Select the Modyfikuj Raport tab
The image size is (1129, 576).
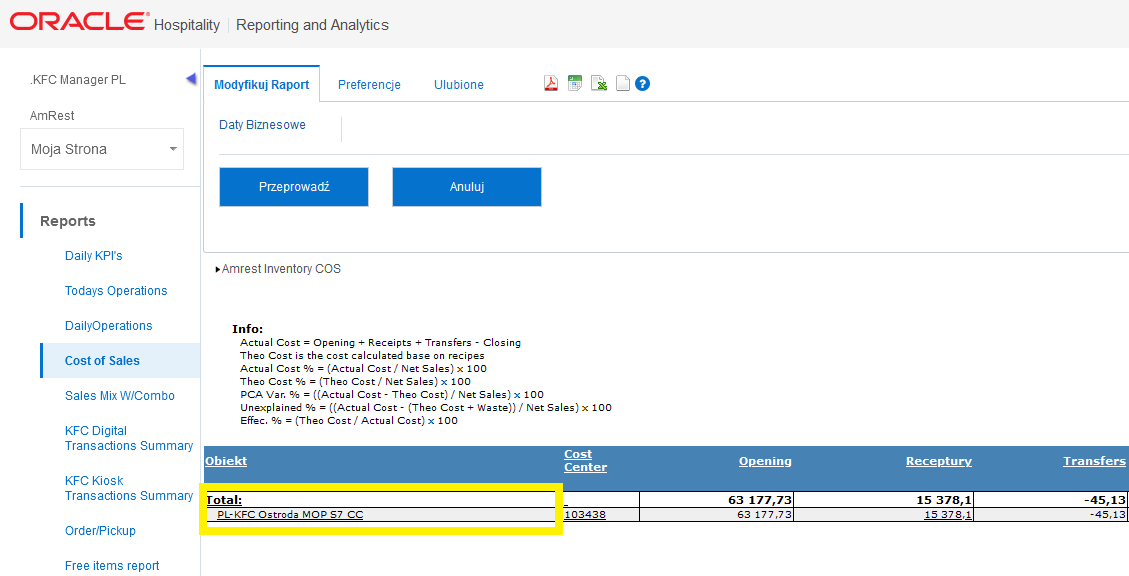point(262,85)
